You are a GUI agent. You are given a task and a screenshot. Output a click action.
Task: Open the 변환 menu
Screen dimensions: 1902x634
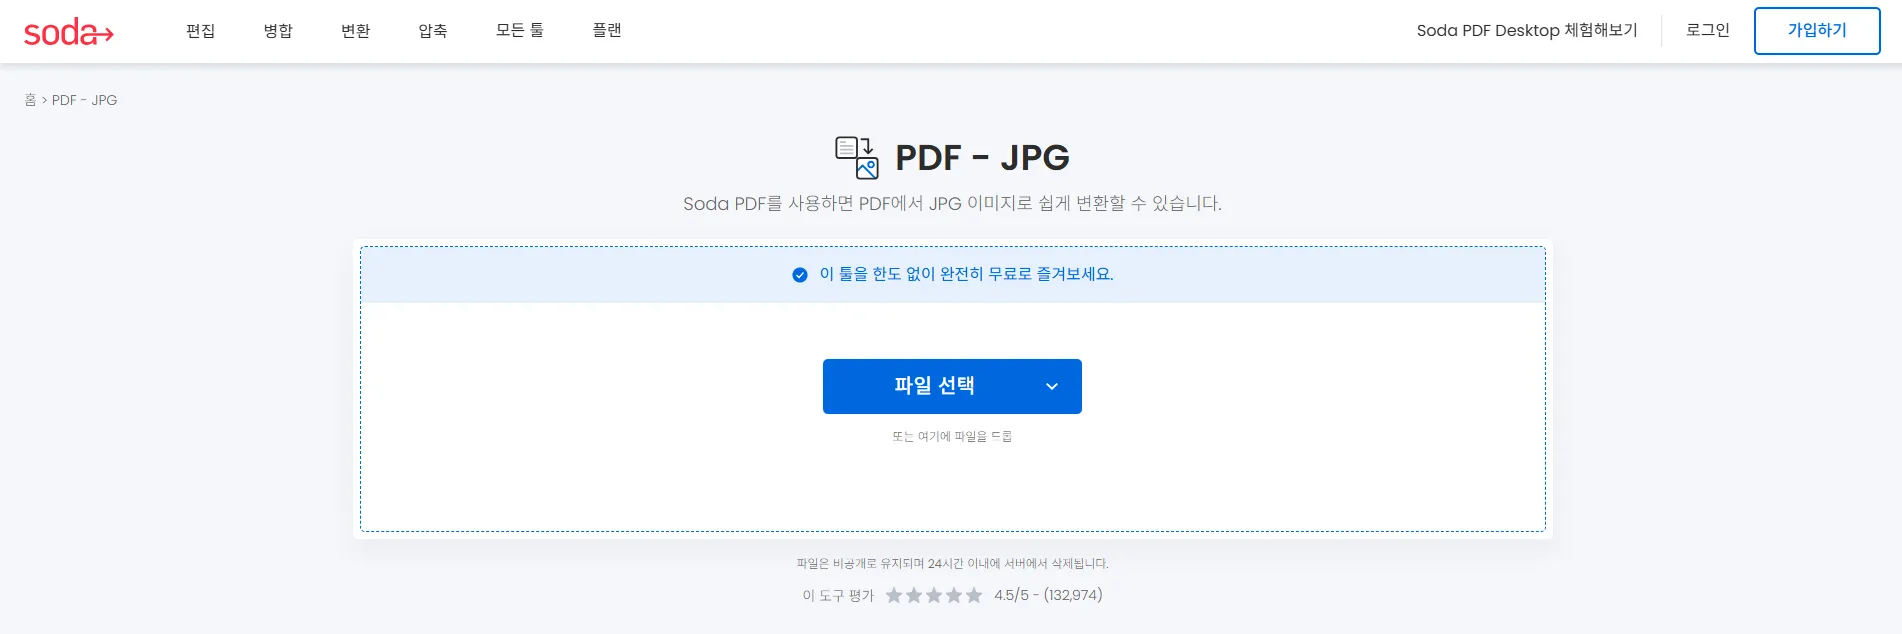point(355,31)
